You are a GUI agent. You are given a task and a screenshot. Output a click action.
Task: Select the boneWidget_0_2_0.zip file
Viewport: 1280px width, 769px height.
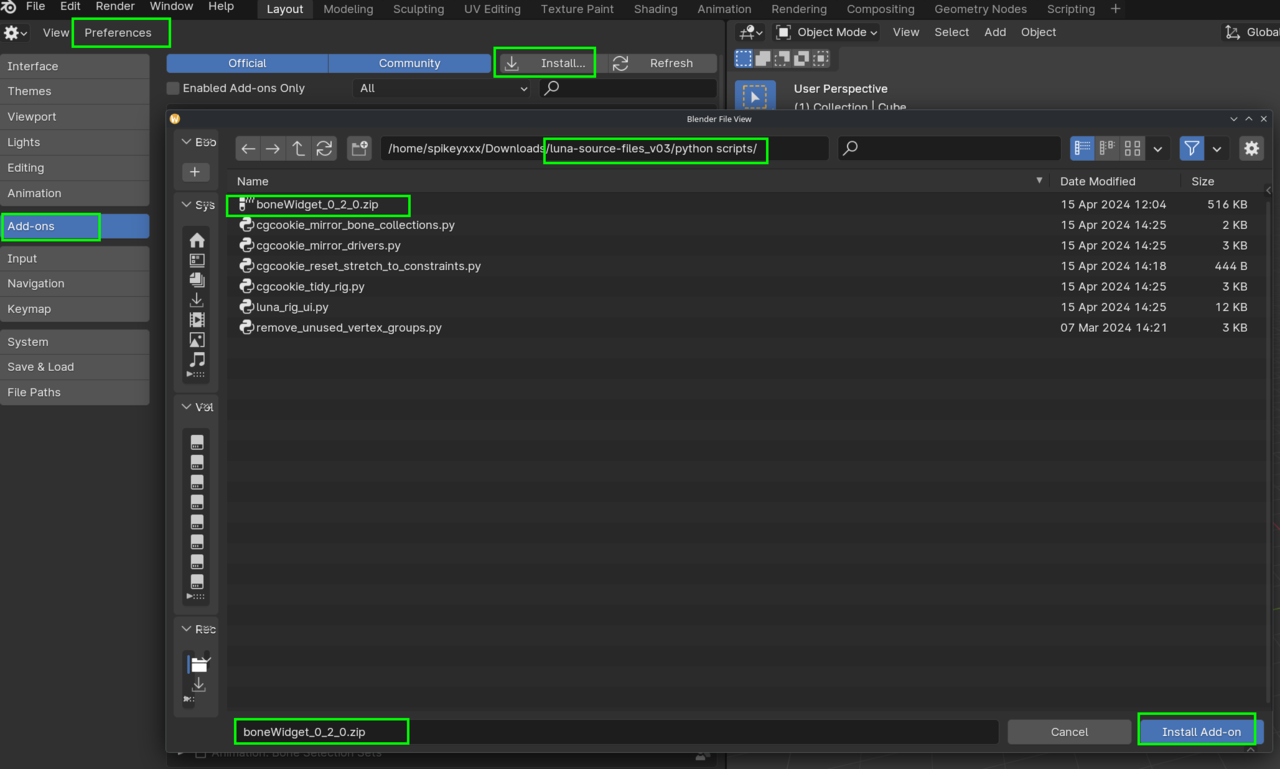click(317, 205)
